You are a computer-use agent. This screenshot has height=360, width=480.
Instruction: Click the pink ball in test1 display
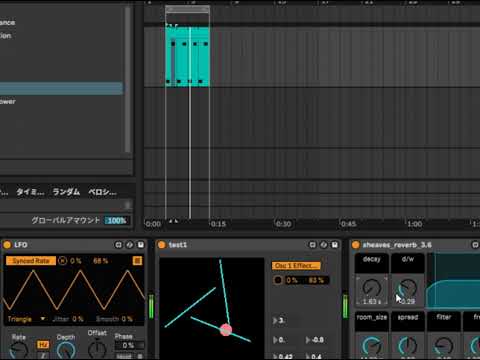point(226,330)
